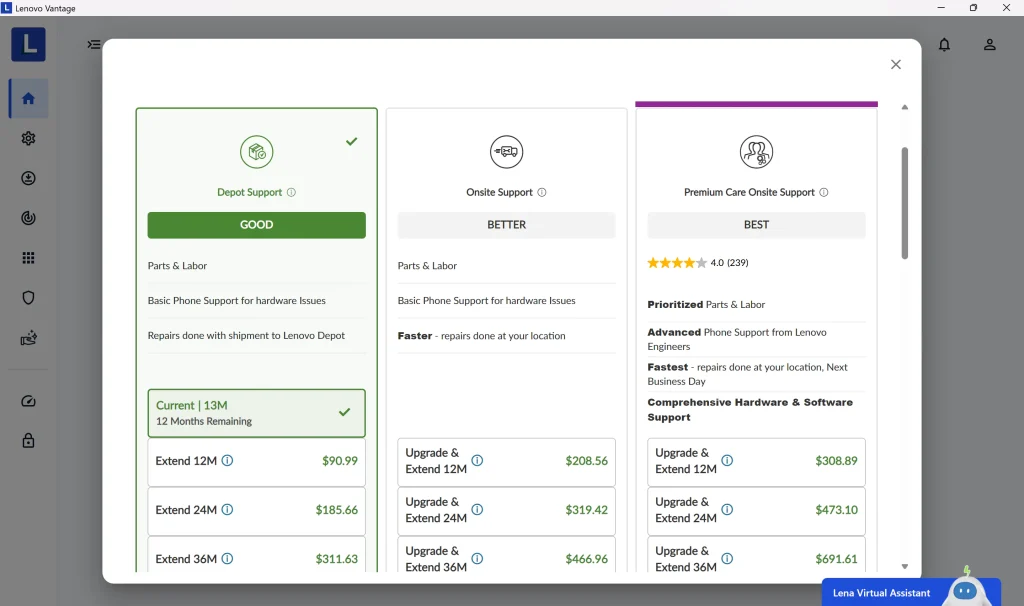Show info for Depot Support
This screenshot has width=1024, height=606.
pos(291,192)
